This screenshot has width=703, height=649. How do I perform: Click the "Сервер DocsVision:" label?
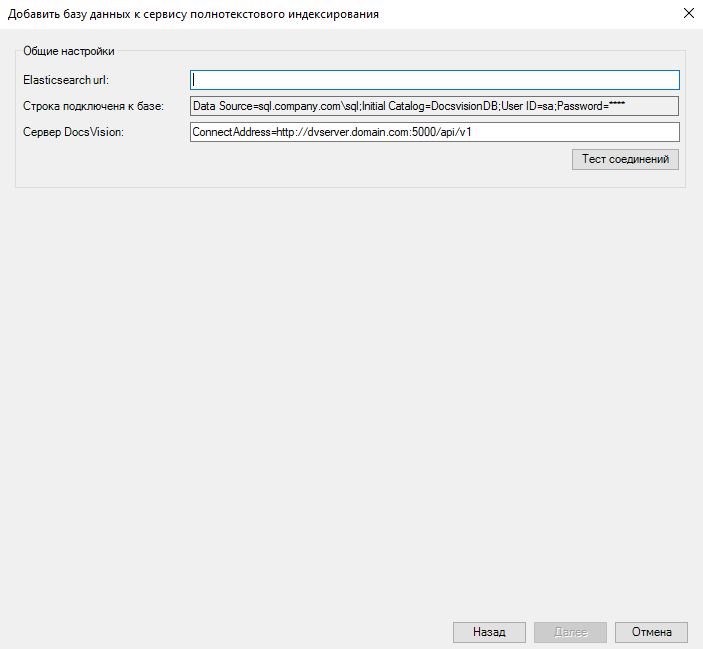click(73, 132)
